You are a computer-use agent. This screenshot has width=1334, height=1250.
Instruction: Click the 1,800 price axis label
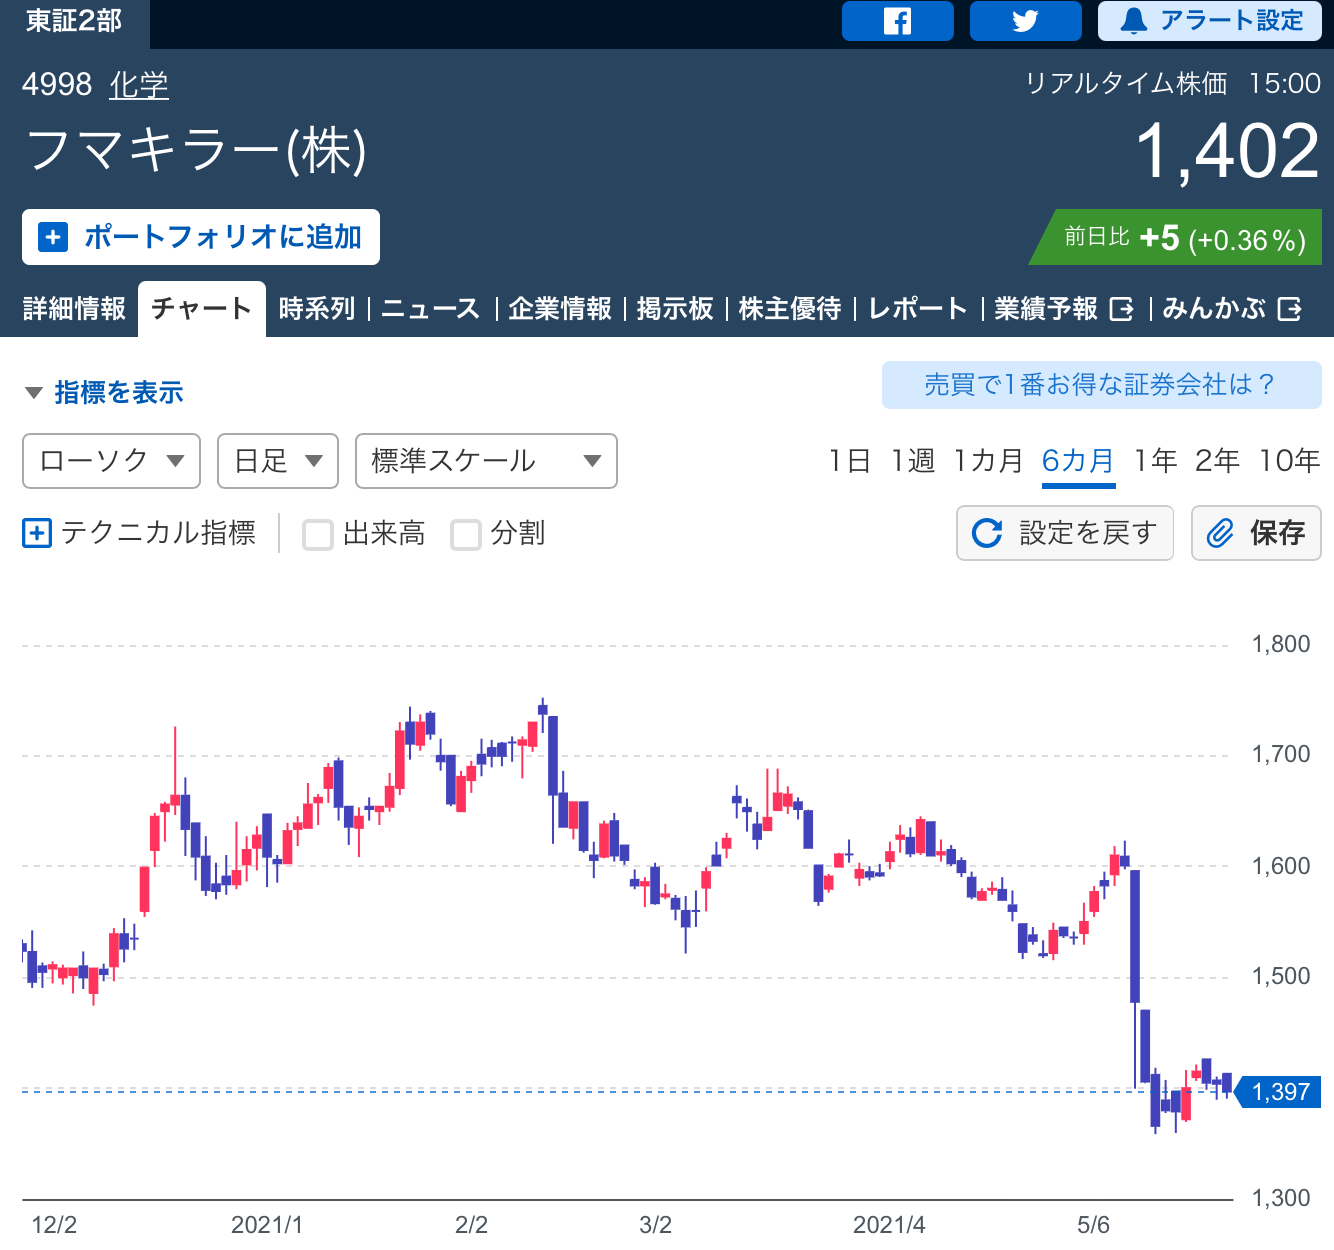point(1281,644)
